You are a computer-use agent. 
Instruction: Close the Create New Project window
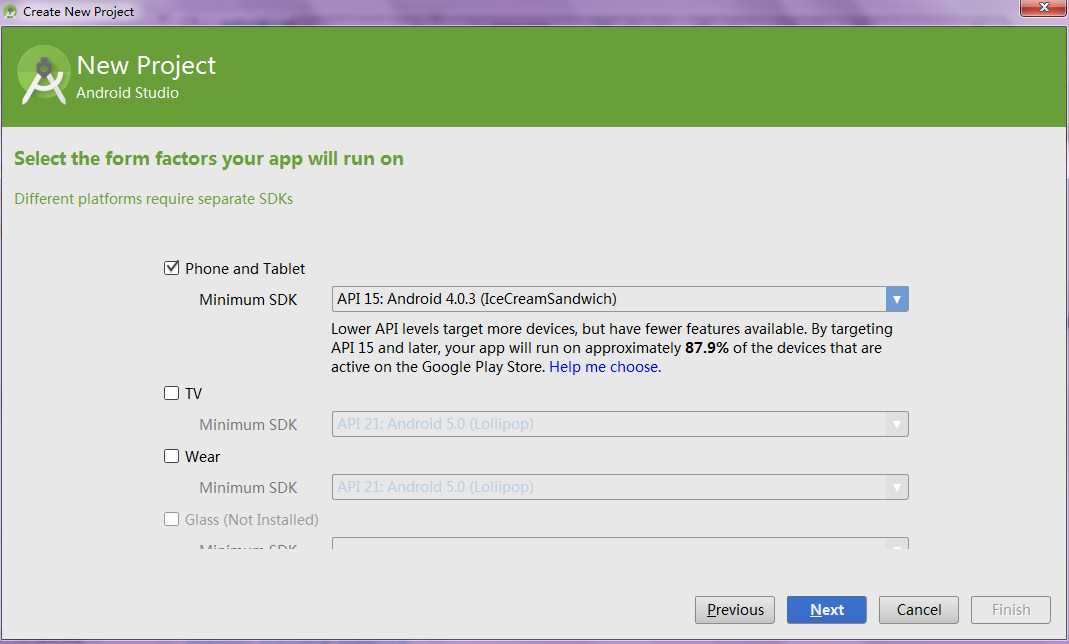pyautogui.click(x=1043, y=7)
